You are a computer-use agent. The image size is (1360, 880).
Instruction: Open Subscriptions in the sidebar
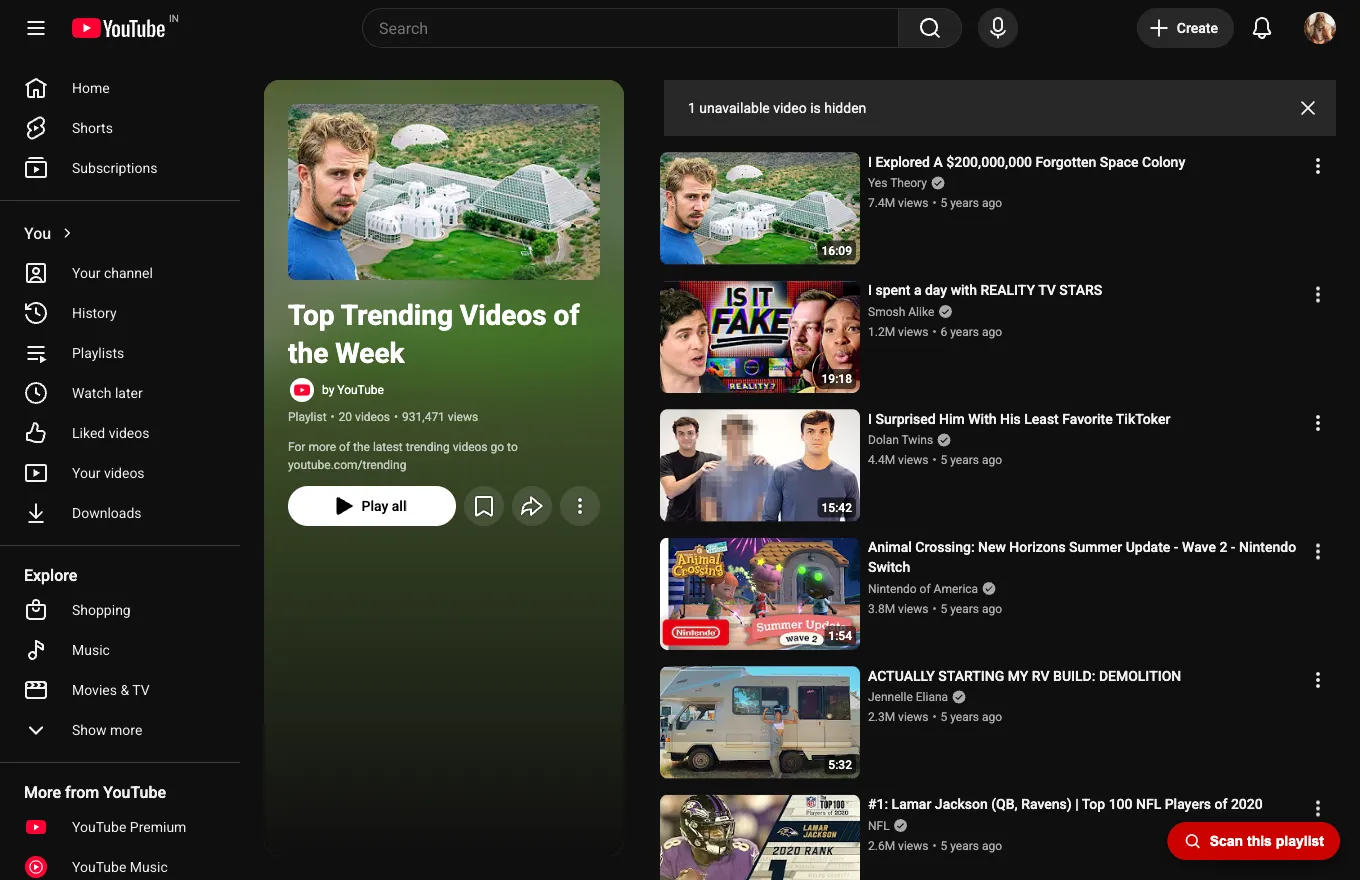pos(120,168)
